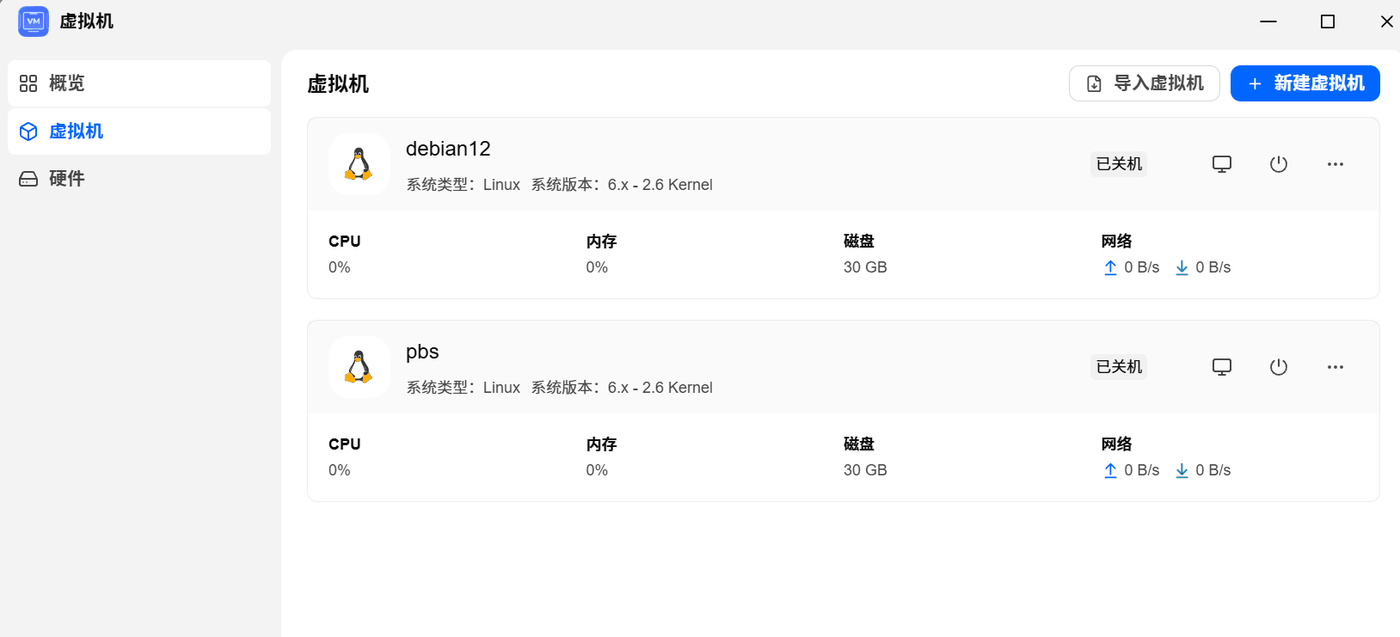Select the 虚拟机 sidebar item

139,131
